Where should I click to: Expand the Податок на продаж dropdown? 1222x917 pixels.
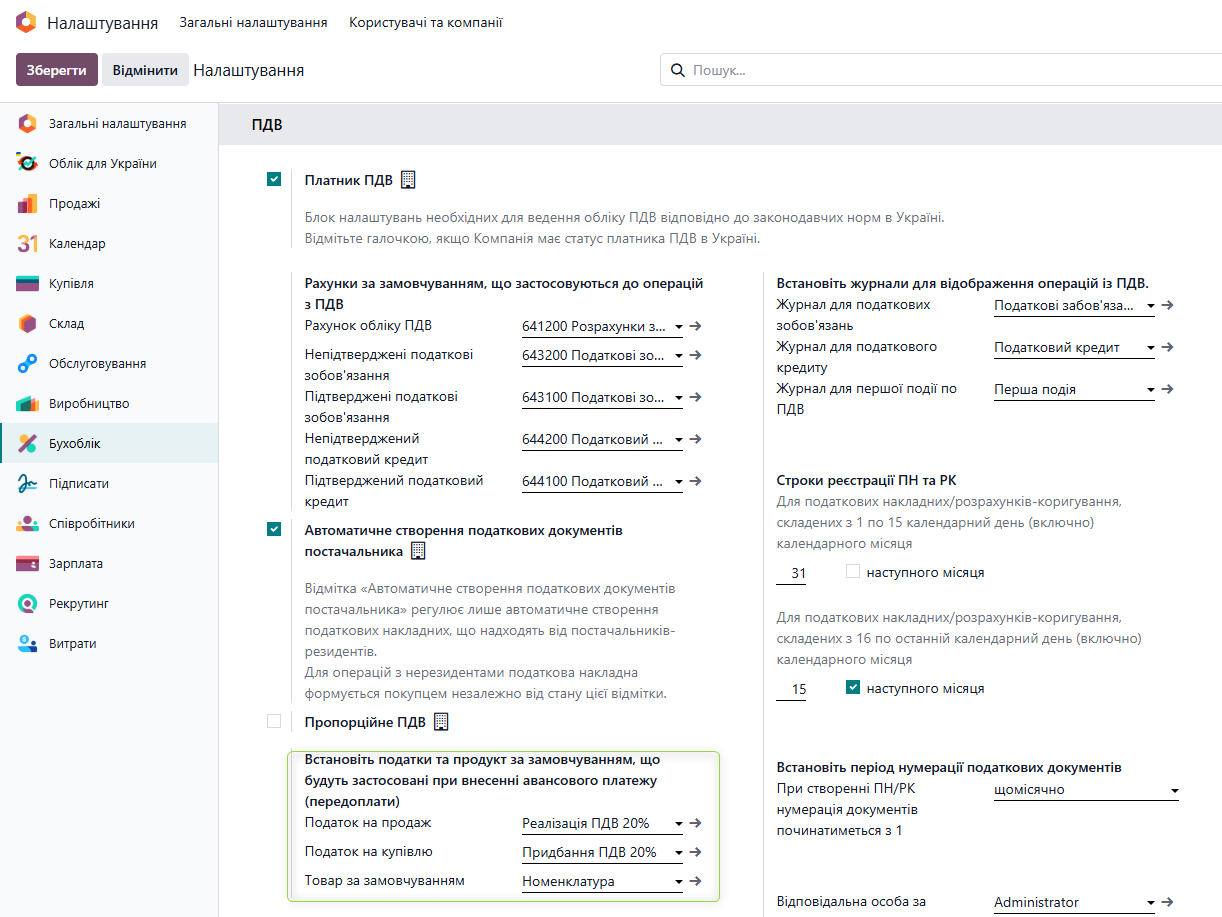[602, 824]
